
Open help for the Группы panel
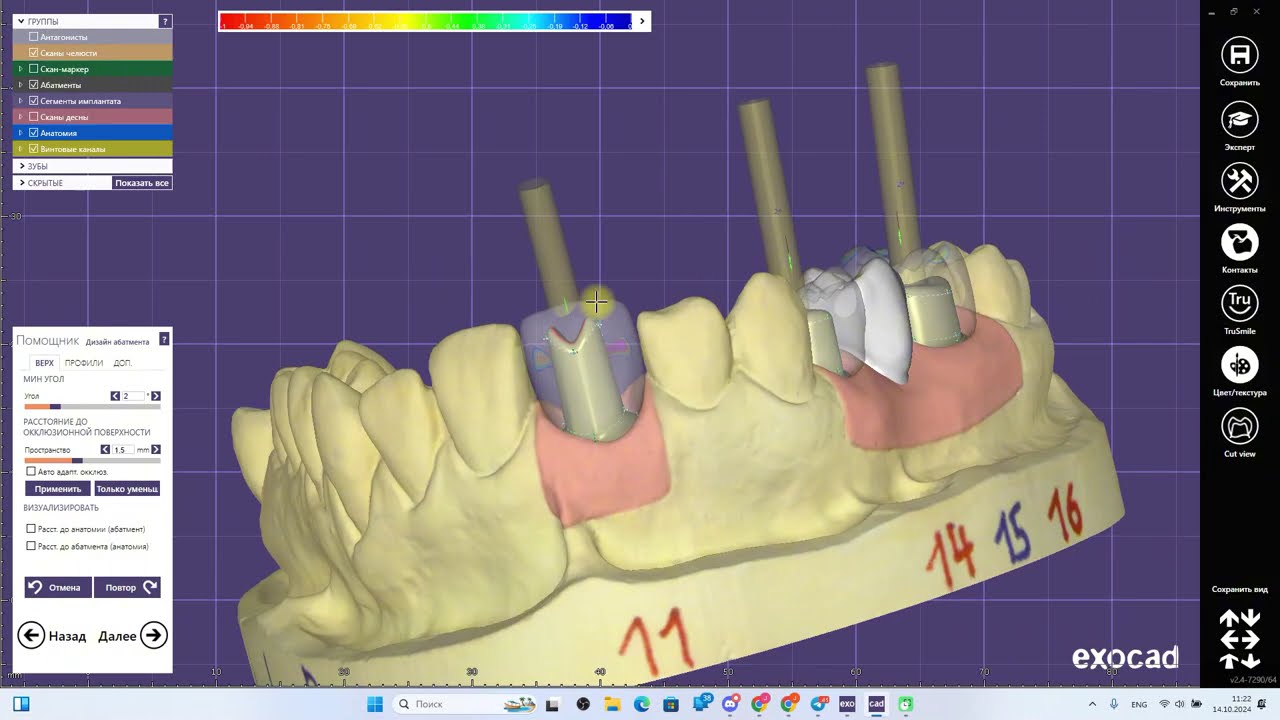click(x=165, y=21)
